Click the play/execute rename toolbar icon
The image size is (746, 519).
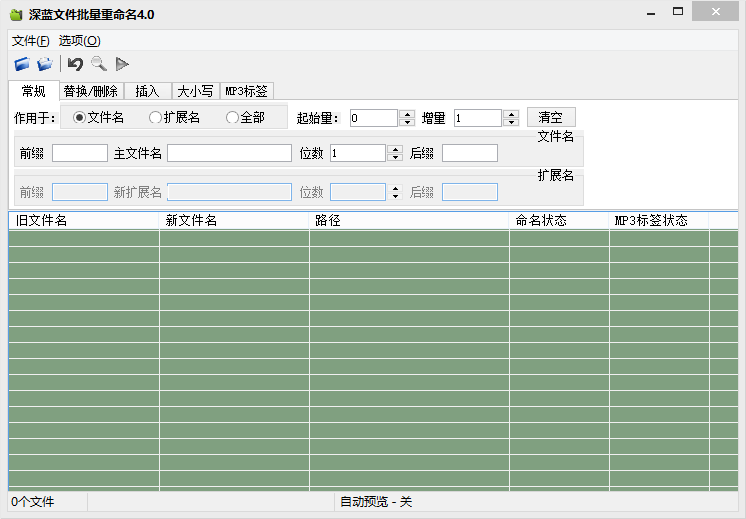pyautogui.click(x=122, y=64)
